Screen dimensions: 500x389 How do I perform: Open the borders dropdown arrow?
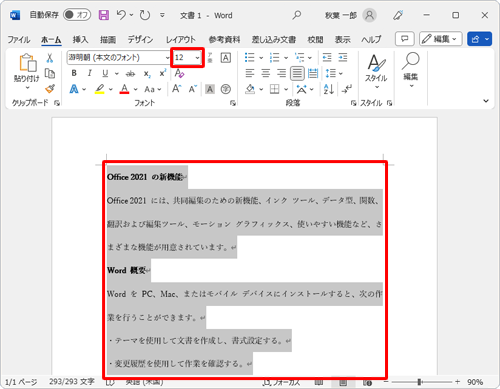286,89
